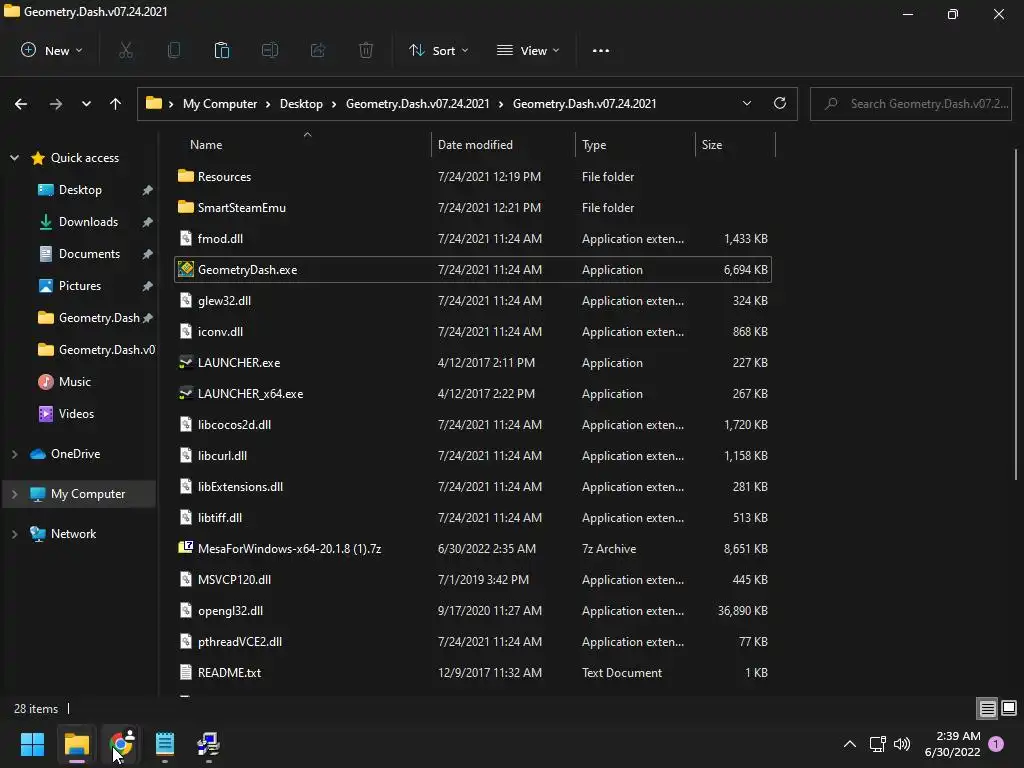Expand the Network tree node
1024x768 pixels.
14,534
